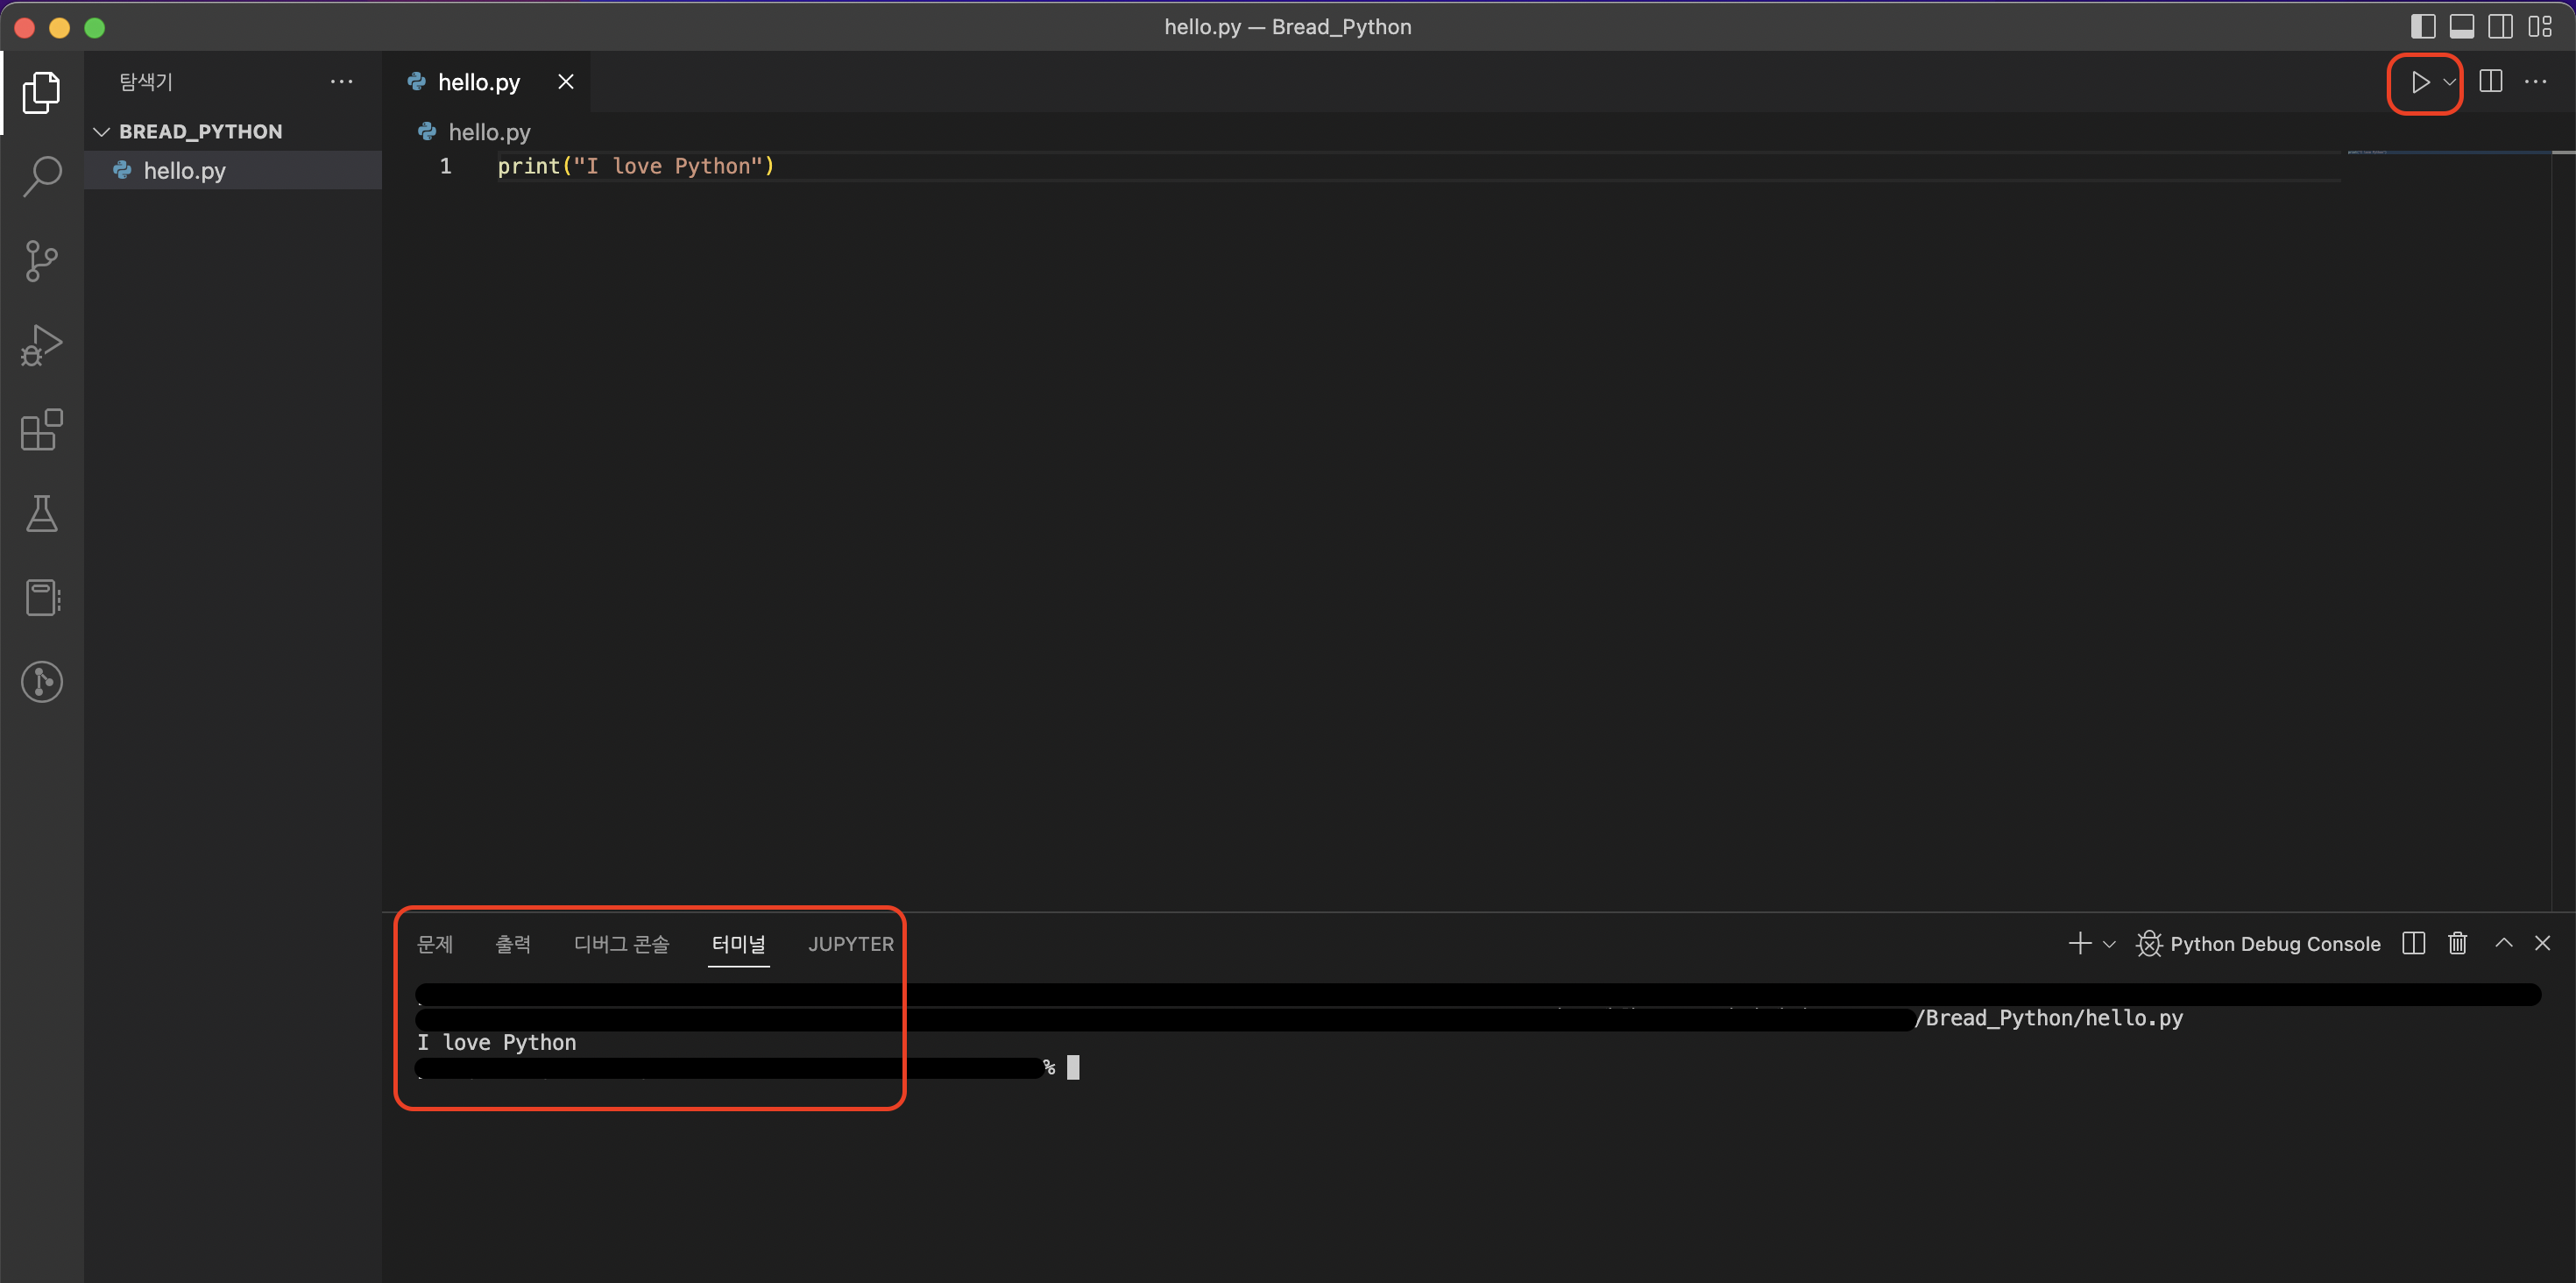Screen dimensions: 2576x1283
Task: Open the Extensions marketplace view
Action: click(42, 430)
